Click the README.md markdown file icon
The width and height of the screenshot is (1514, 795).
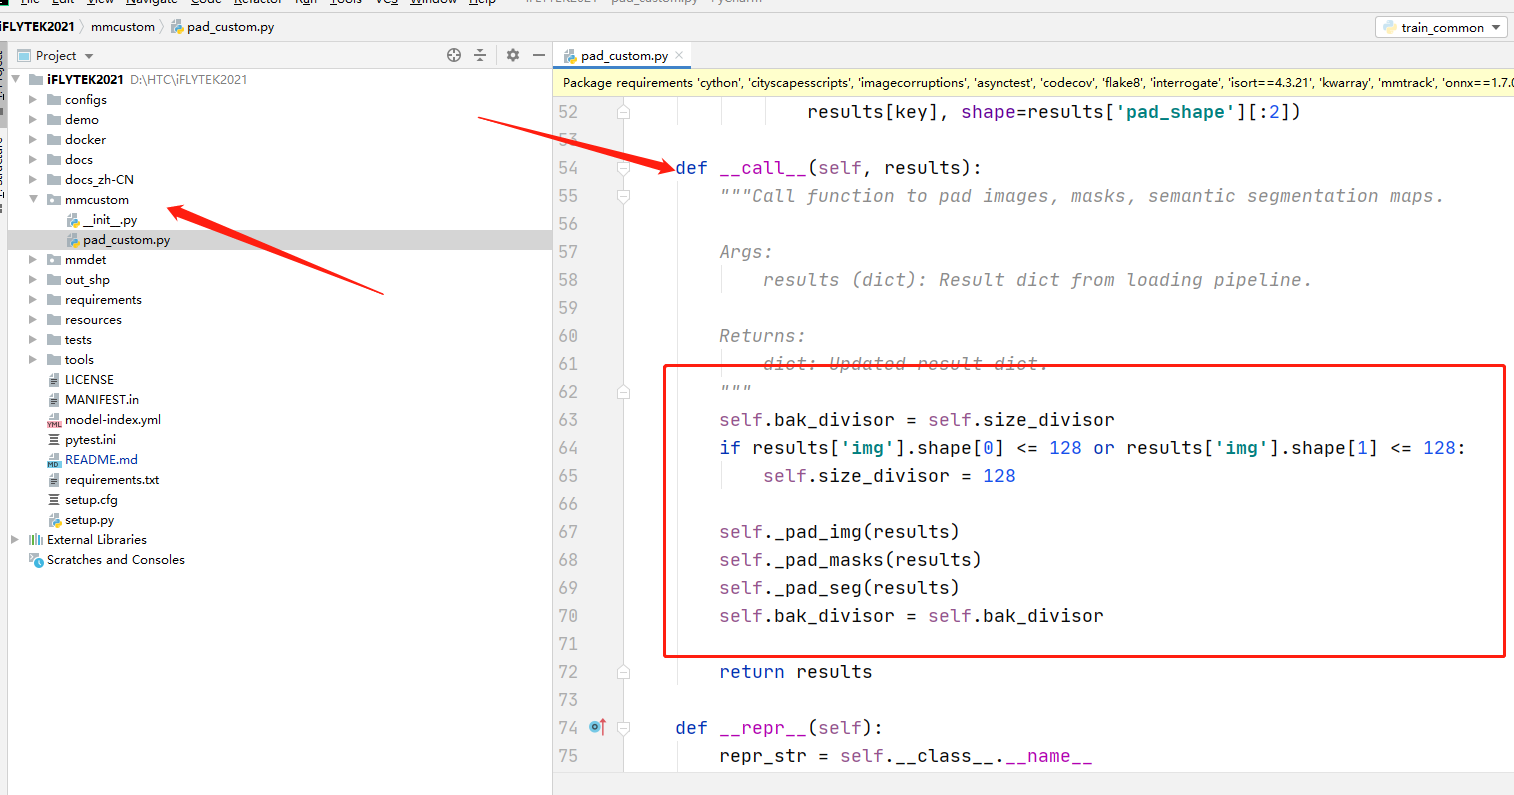tap(54, 460)
